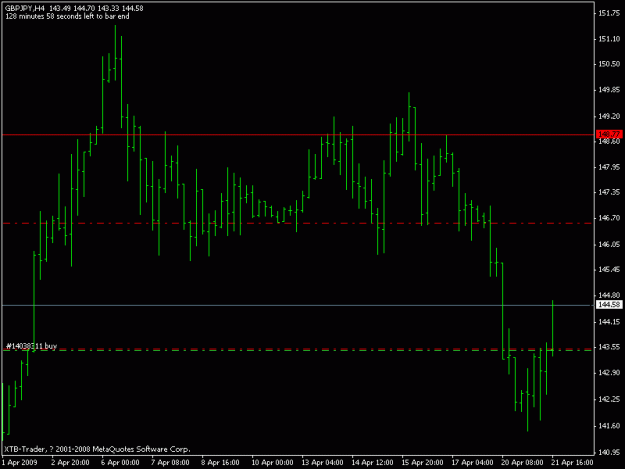This screenshot has height=469, width=625.
Task: Click the '1 Apr 2009' time axis label
Action: click(x=20, y=462)
